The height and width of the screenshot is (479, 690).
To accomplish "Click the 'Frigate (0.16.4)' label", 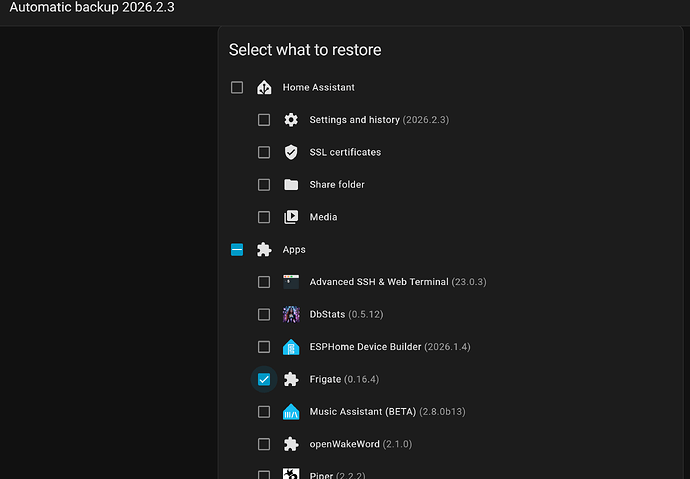I will (344, 379).
